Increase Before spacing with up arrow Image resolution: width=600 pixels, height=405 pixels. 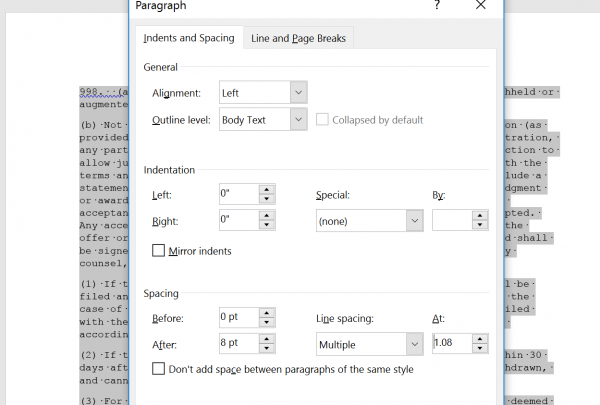pyautogui.click(x=267, y=313)
